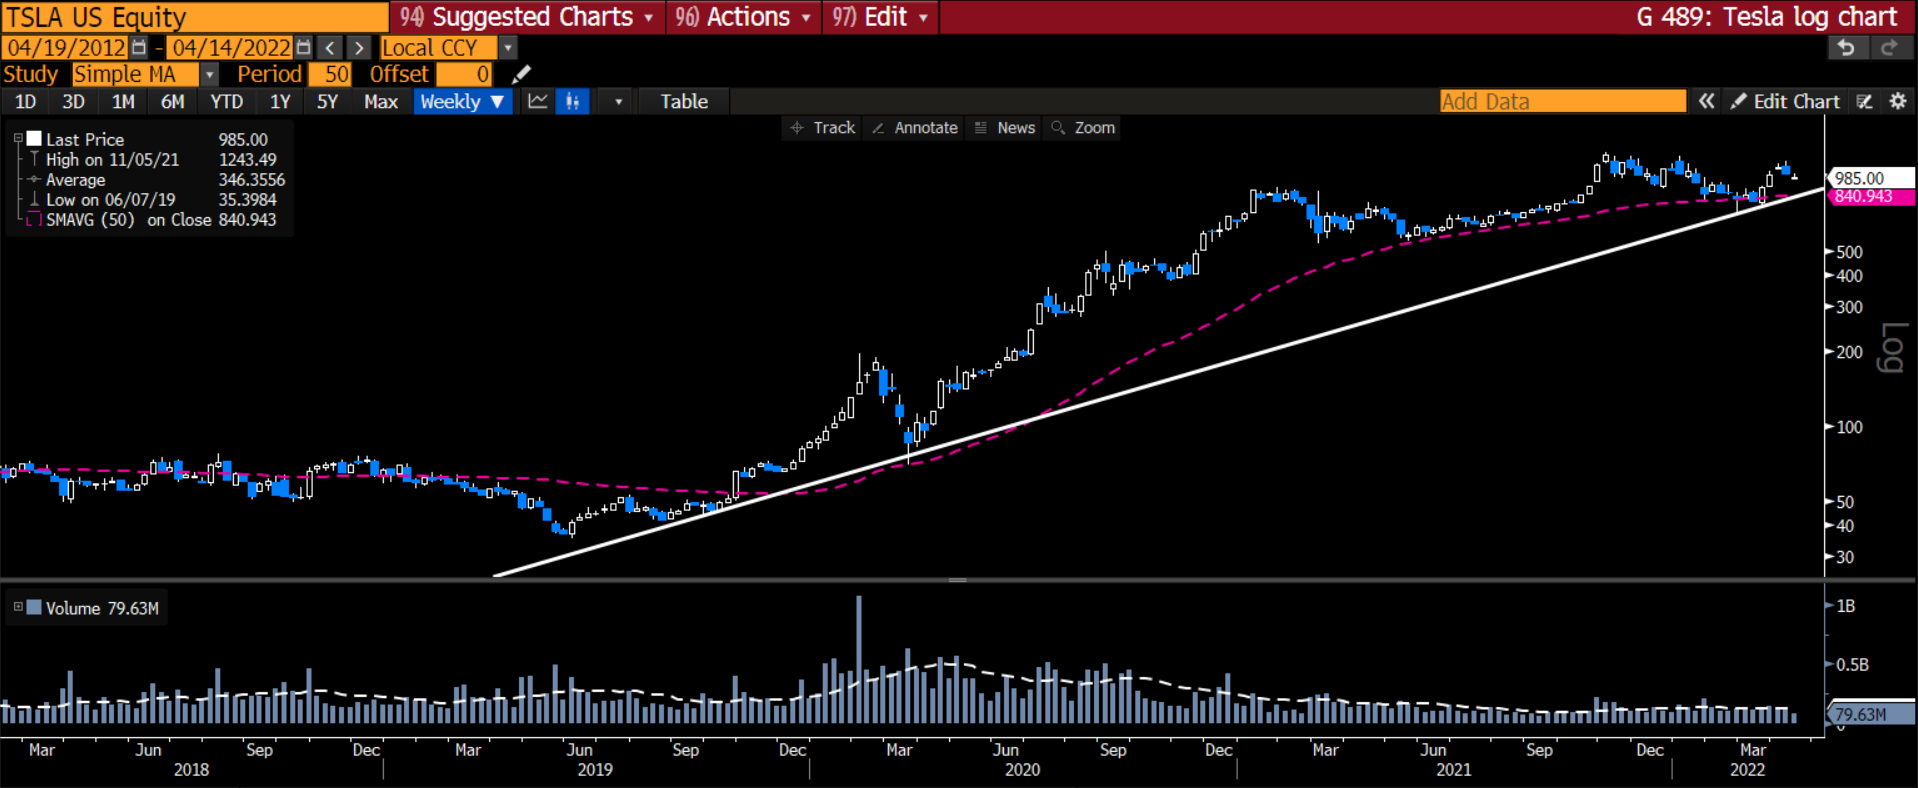Viewport: 1918px width, 788px height.
Task: Open the Edit menu
Action: pyautogui.click(x=881, y=17)
